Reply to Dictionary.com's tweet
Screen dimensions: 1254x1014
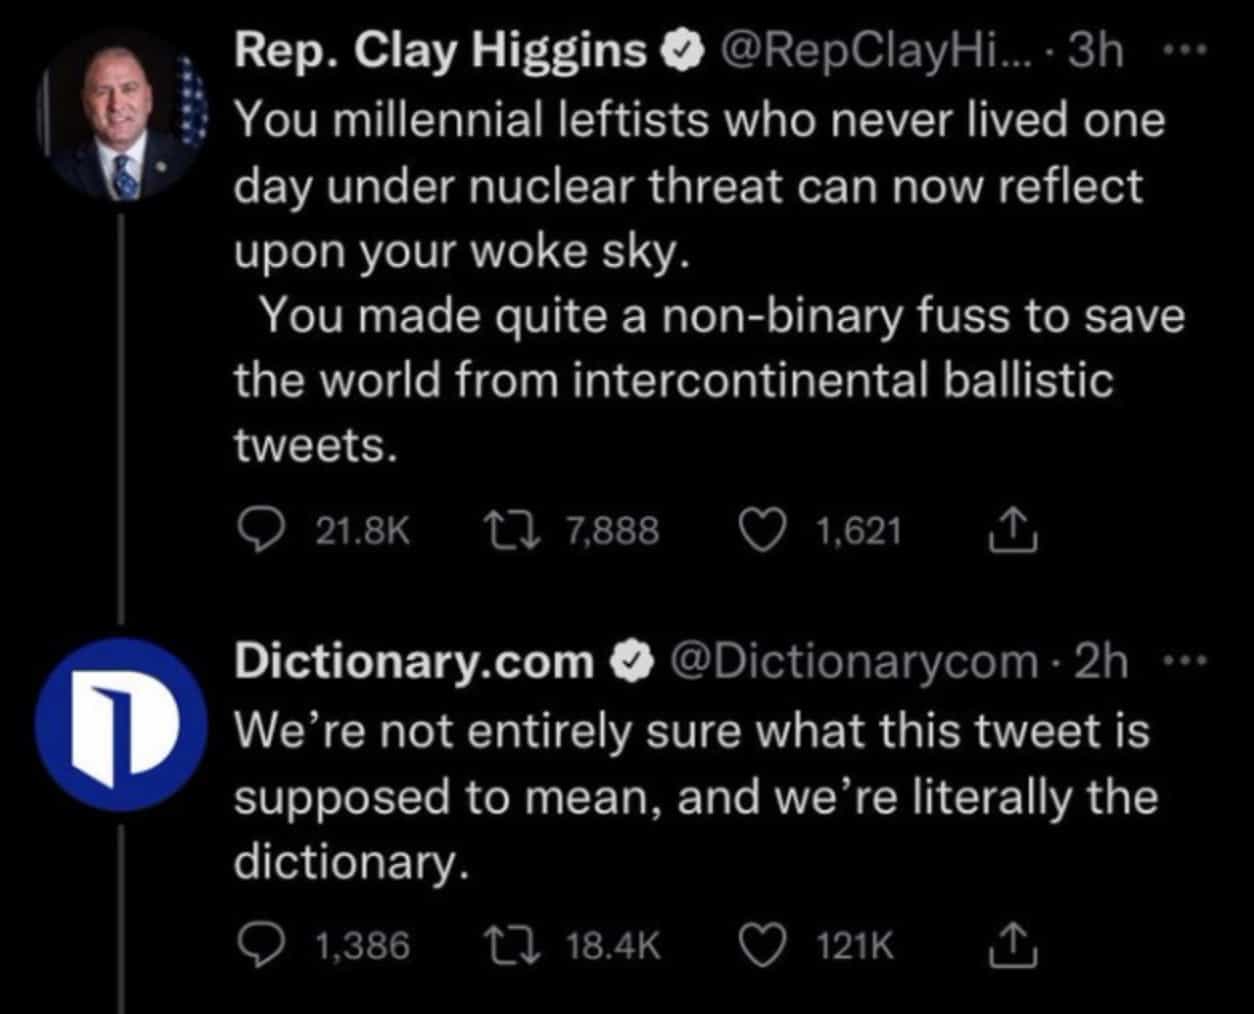[x=263, y=944]
